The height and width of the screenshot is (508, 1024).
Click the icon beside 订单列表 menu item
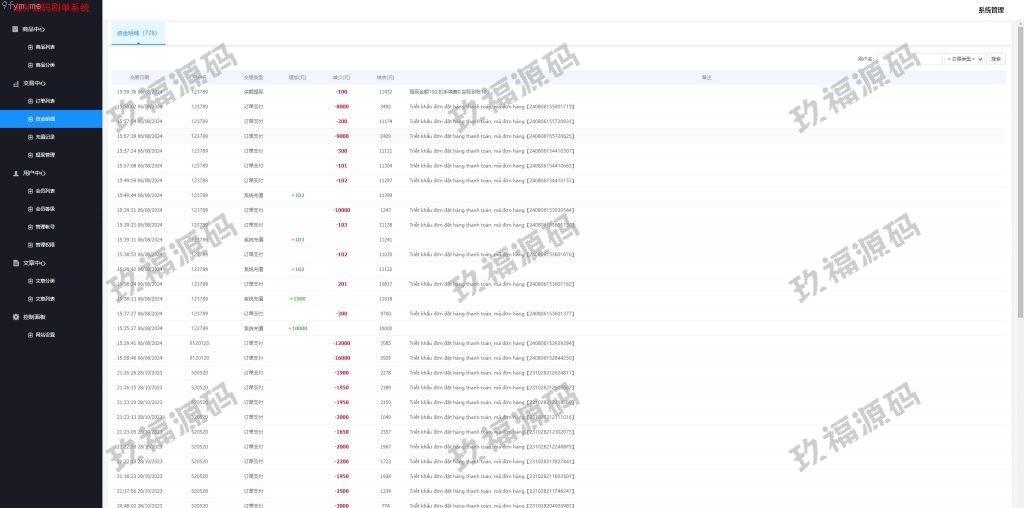30,101
